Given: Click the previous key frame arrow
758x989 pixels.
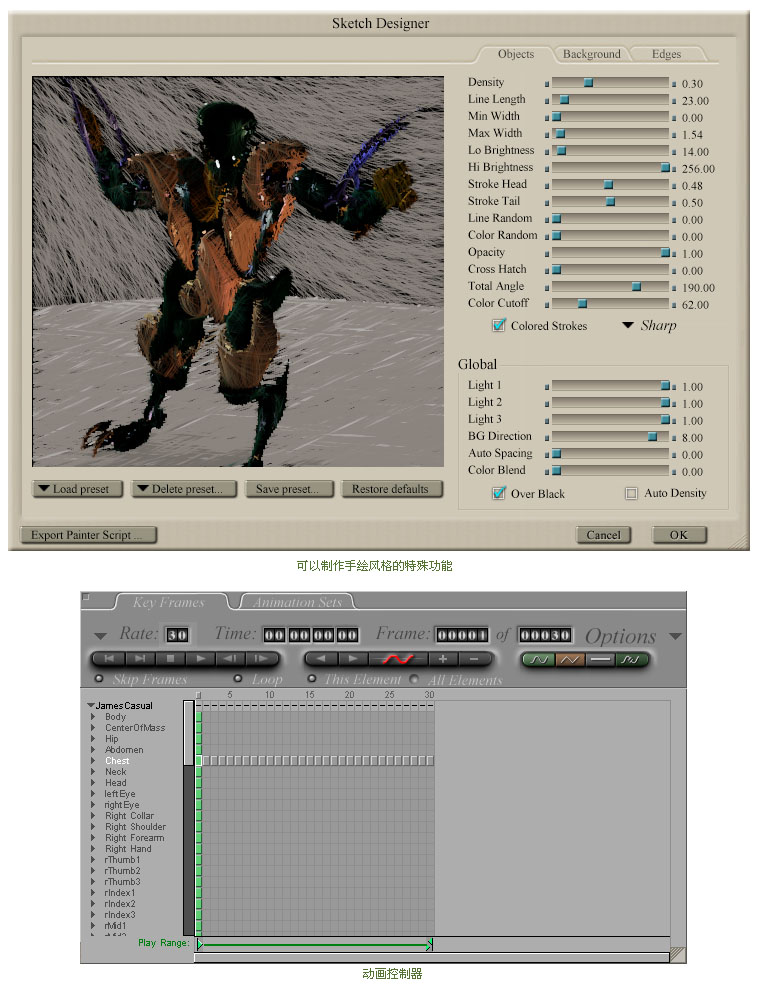Looking at the screenshot, I should [322, 659].
